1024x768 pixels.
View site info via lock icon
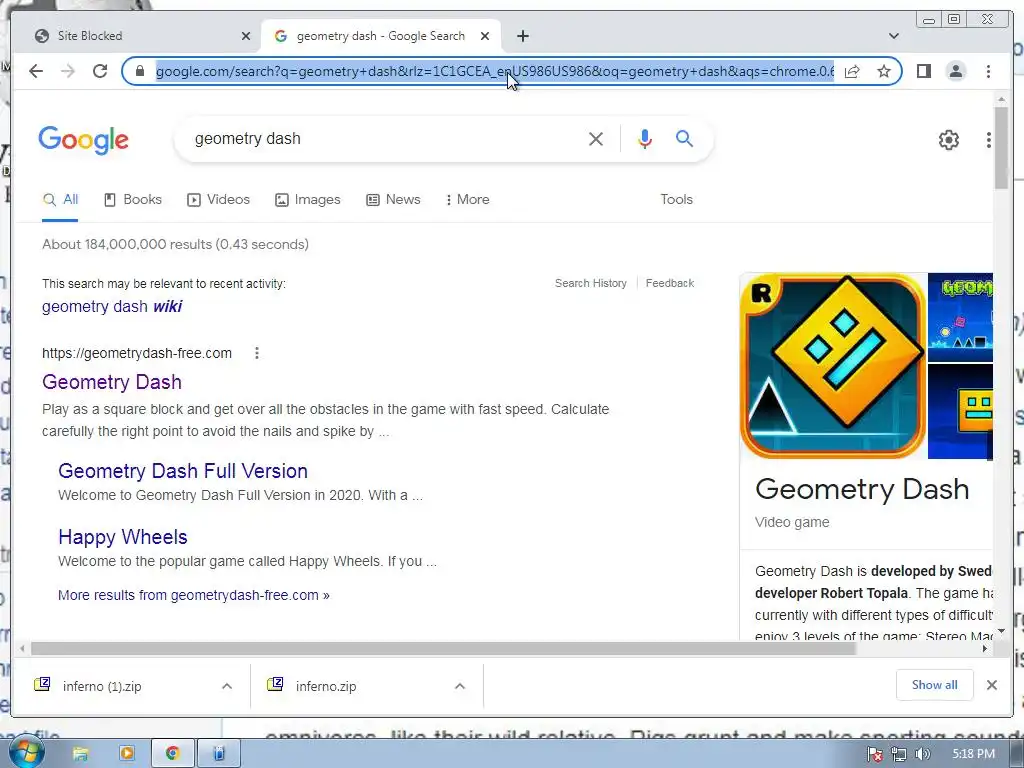pyautogui.click(x=139, y=71)
